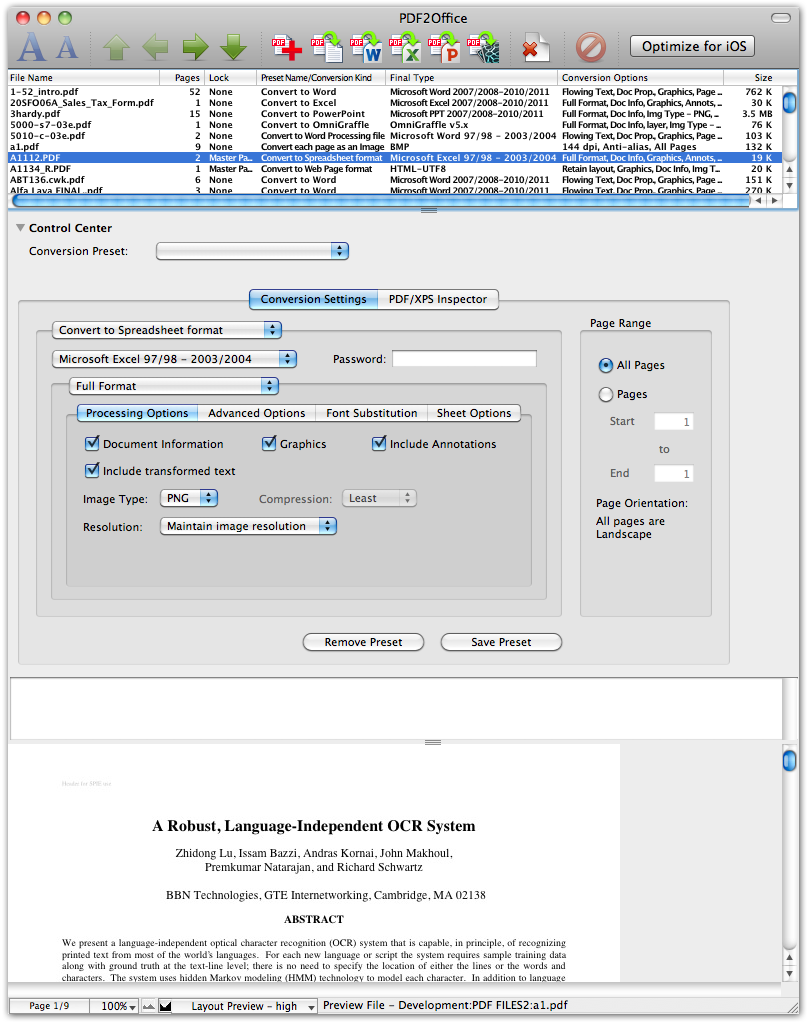Select the 3hardy.pdf row in the file list
810x1030 pixels.
pyautogui.click(x=395, y=114)
